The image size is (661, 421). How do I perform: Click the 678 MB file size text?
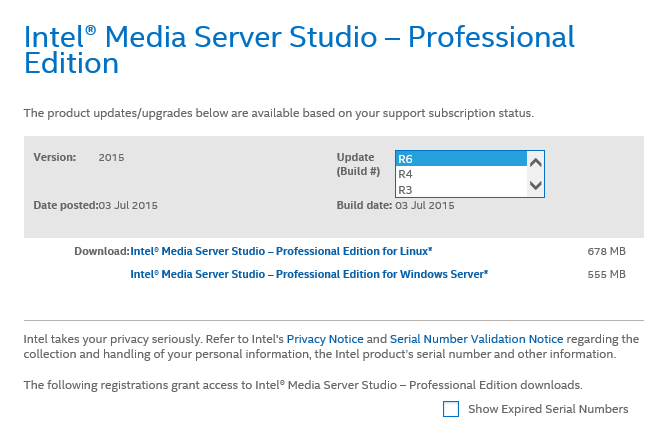click(606, 252)
